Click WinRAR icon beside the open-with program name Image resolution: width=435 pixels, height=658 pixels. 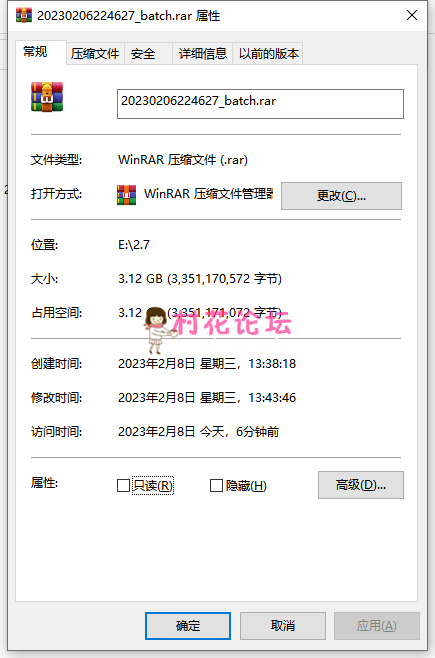(x=126, y=195)
